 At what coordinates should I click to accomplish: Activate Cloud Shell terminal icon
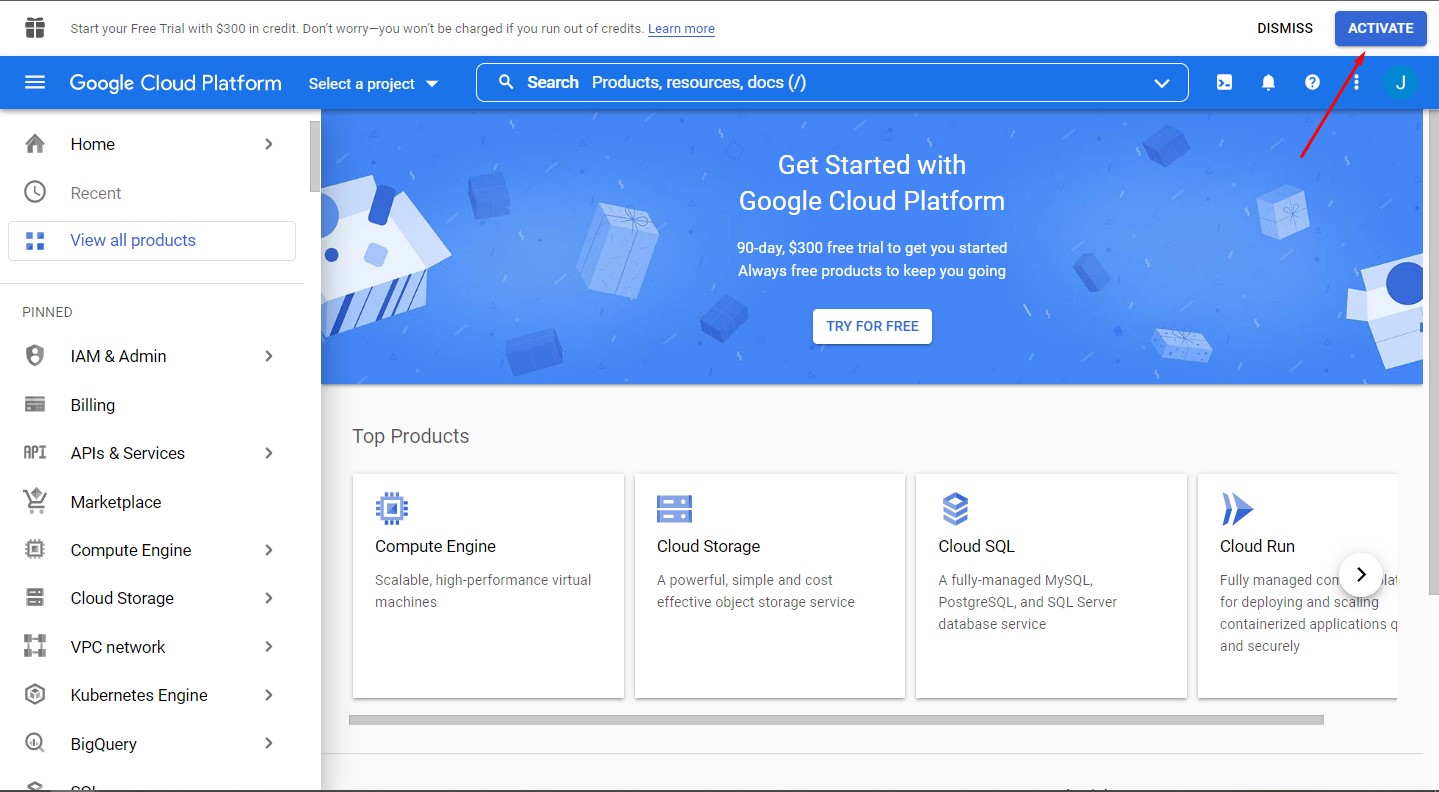[1224, 83]
